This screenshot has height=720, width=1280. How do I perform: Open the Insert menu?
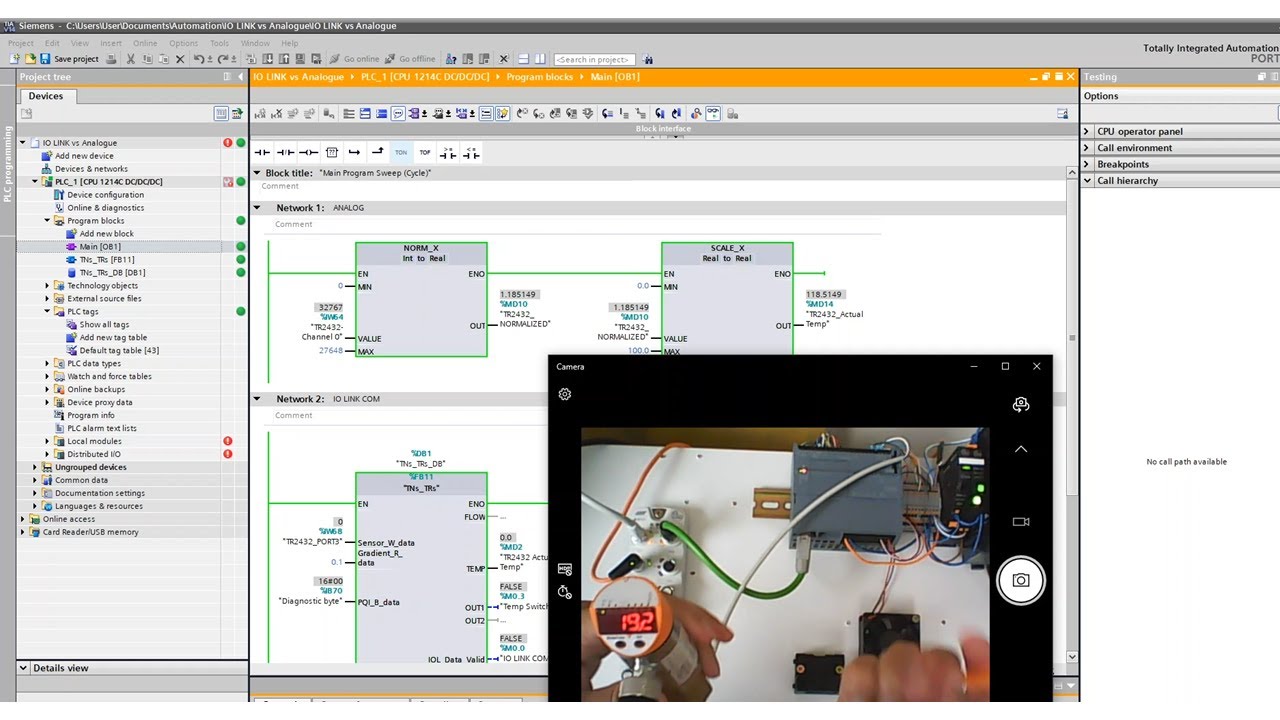(x=111, y=43)
